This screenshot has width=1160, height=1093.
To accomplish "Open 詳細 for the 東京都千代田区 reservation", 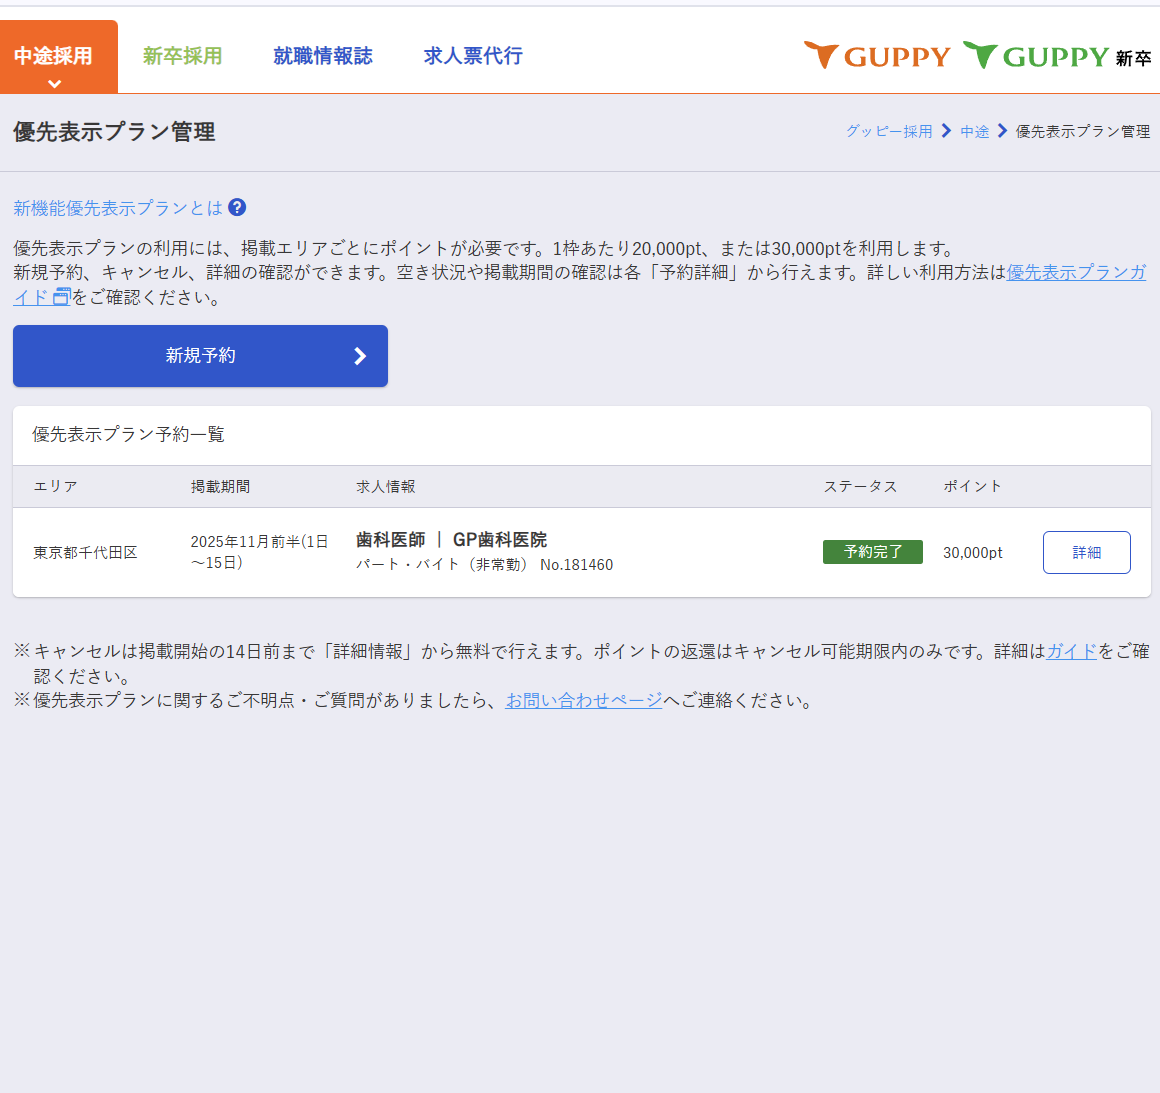I will click(1086, 552).
